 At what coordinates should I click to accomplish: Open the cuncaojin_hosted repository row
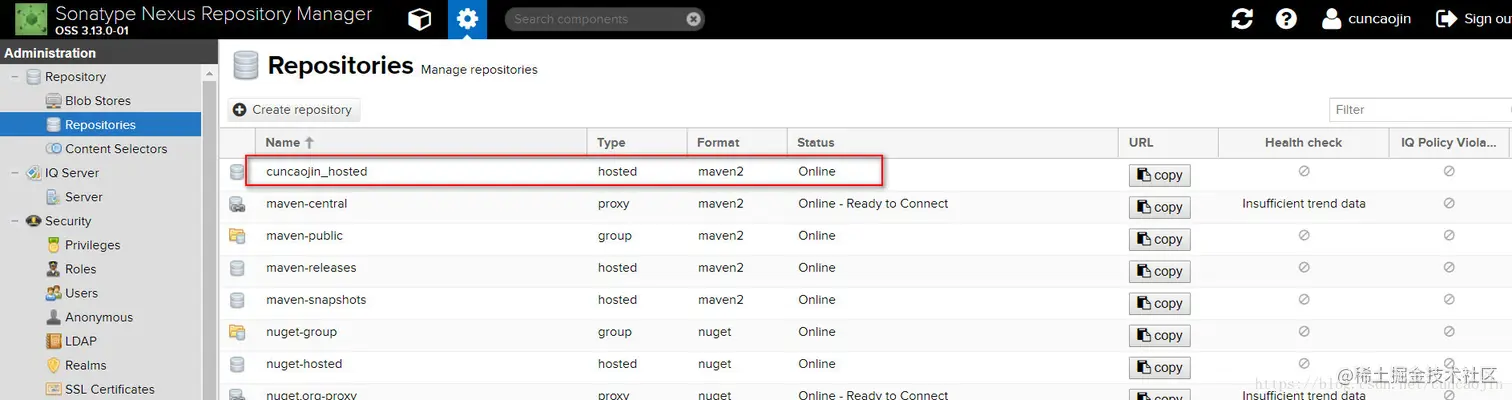865,172
